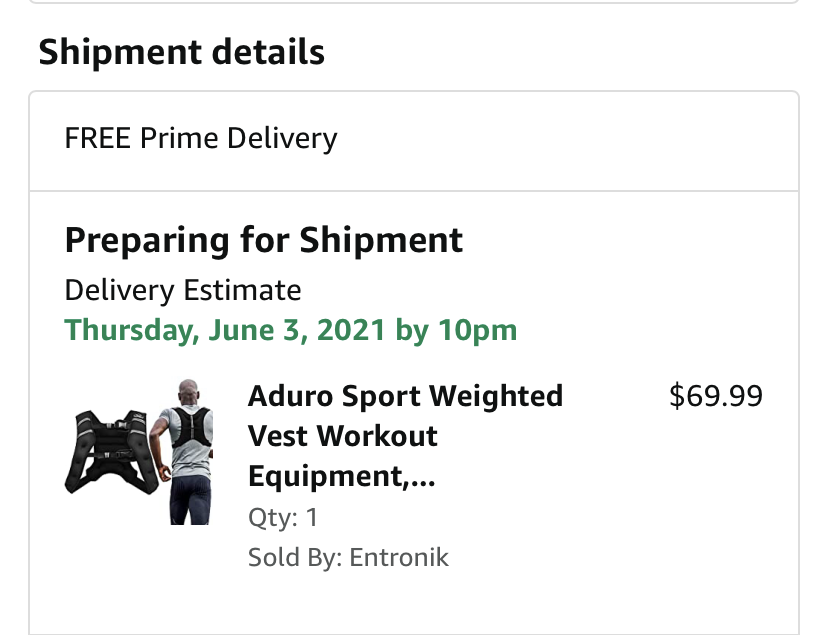Click the Qty: 1 quantity text
Screen dimensions: 828x635
point(283,517)
